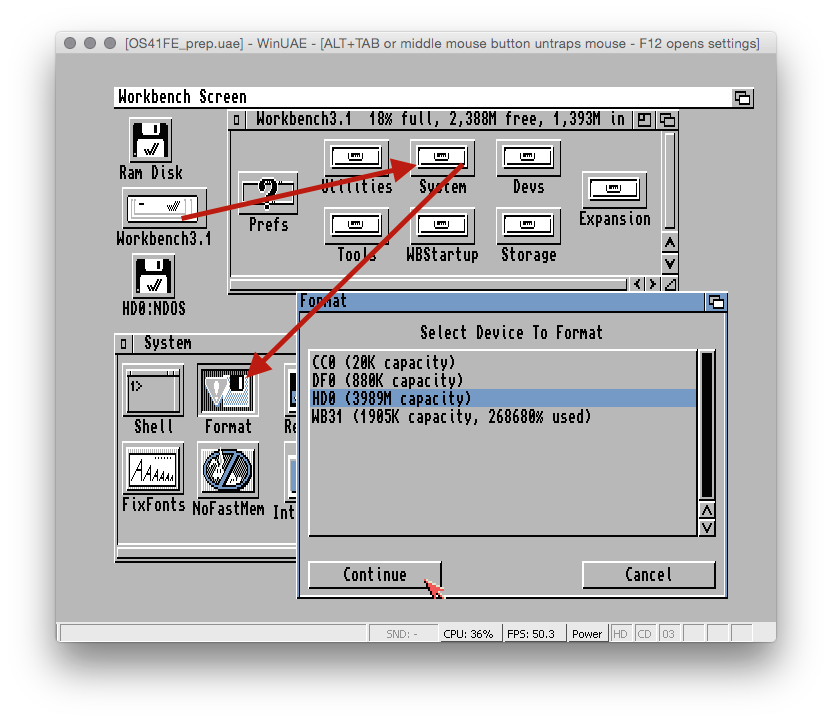
Task: Select WB31 (1905K capacity) device
Action: click(502, 416)
